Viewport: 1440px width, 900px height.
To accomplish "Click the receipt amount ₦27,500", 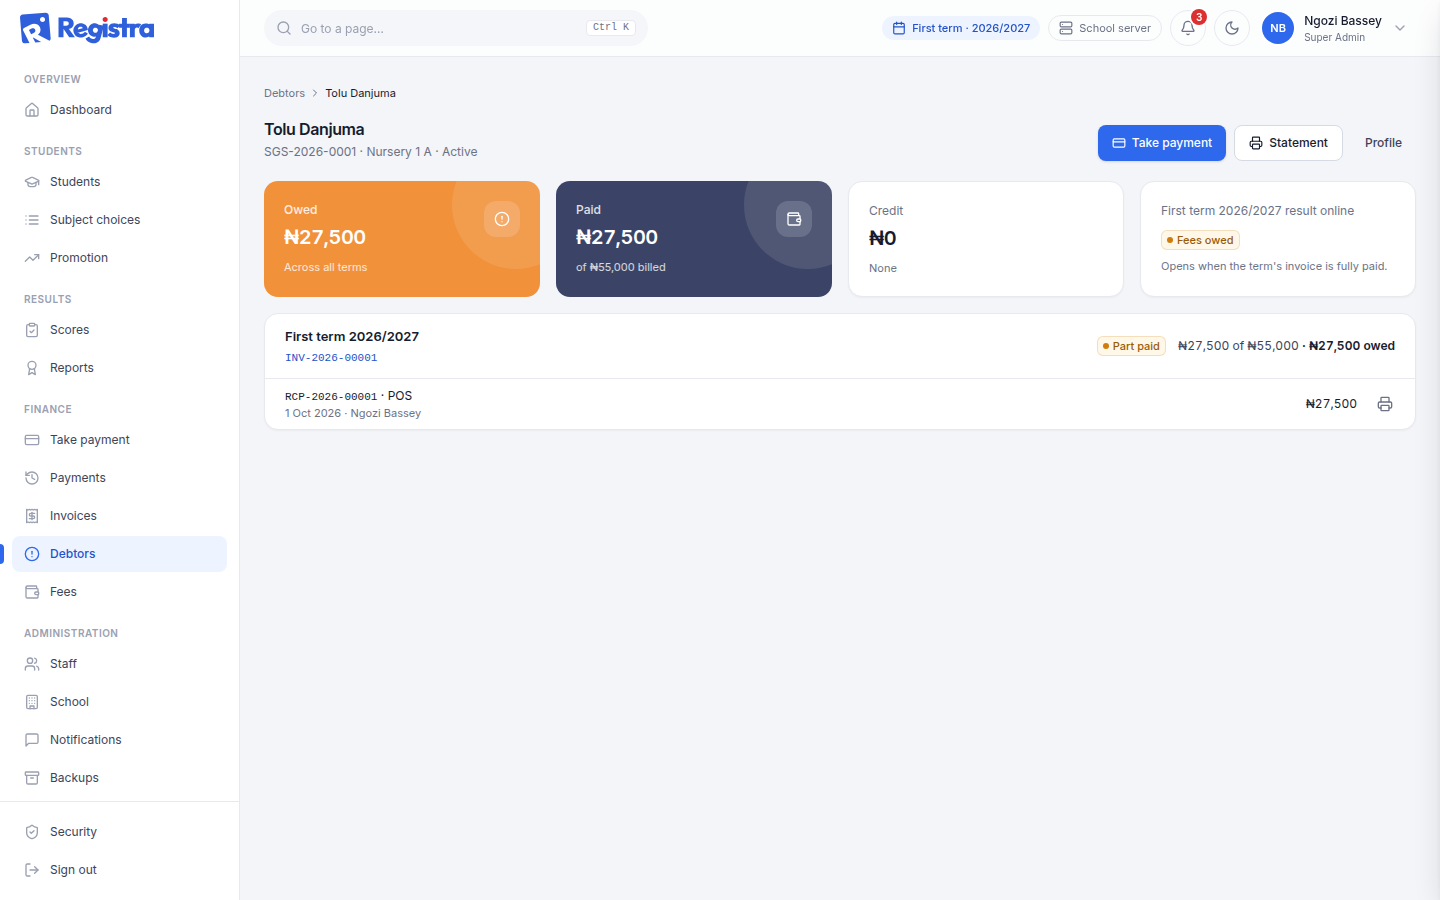I will 1331,404.
